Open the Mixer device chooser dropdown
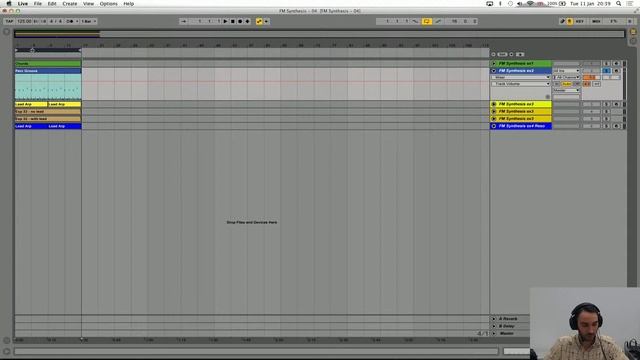Image resolution: width=640 pixels, height=360 pixels. (521, 77)
